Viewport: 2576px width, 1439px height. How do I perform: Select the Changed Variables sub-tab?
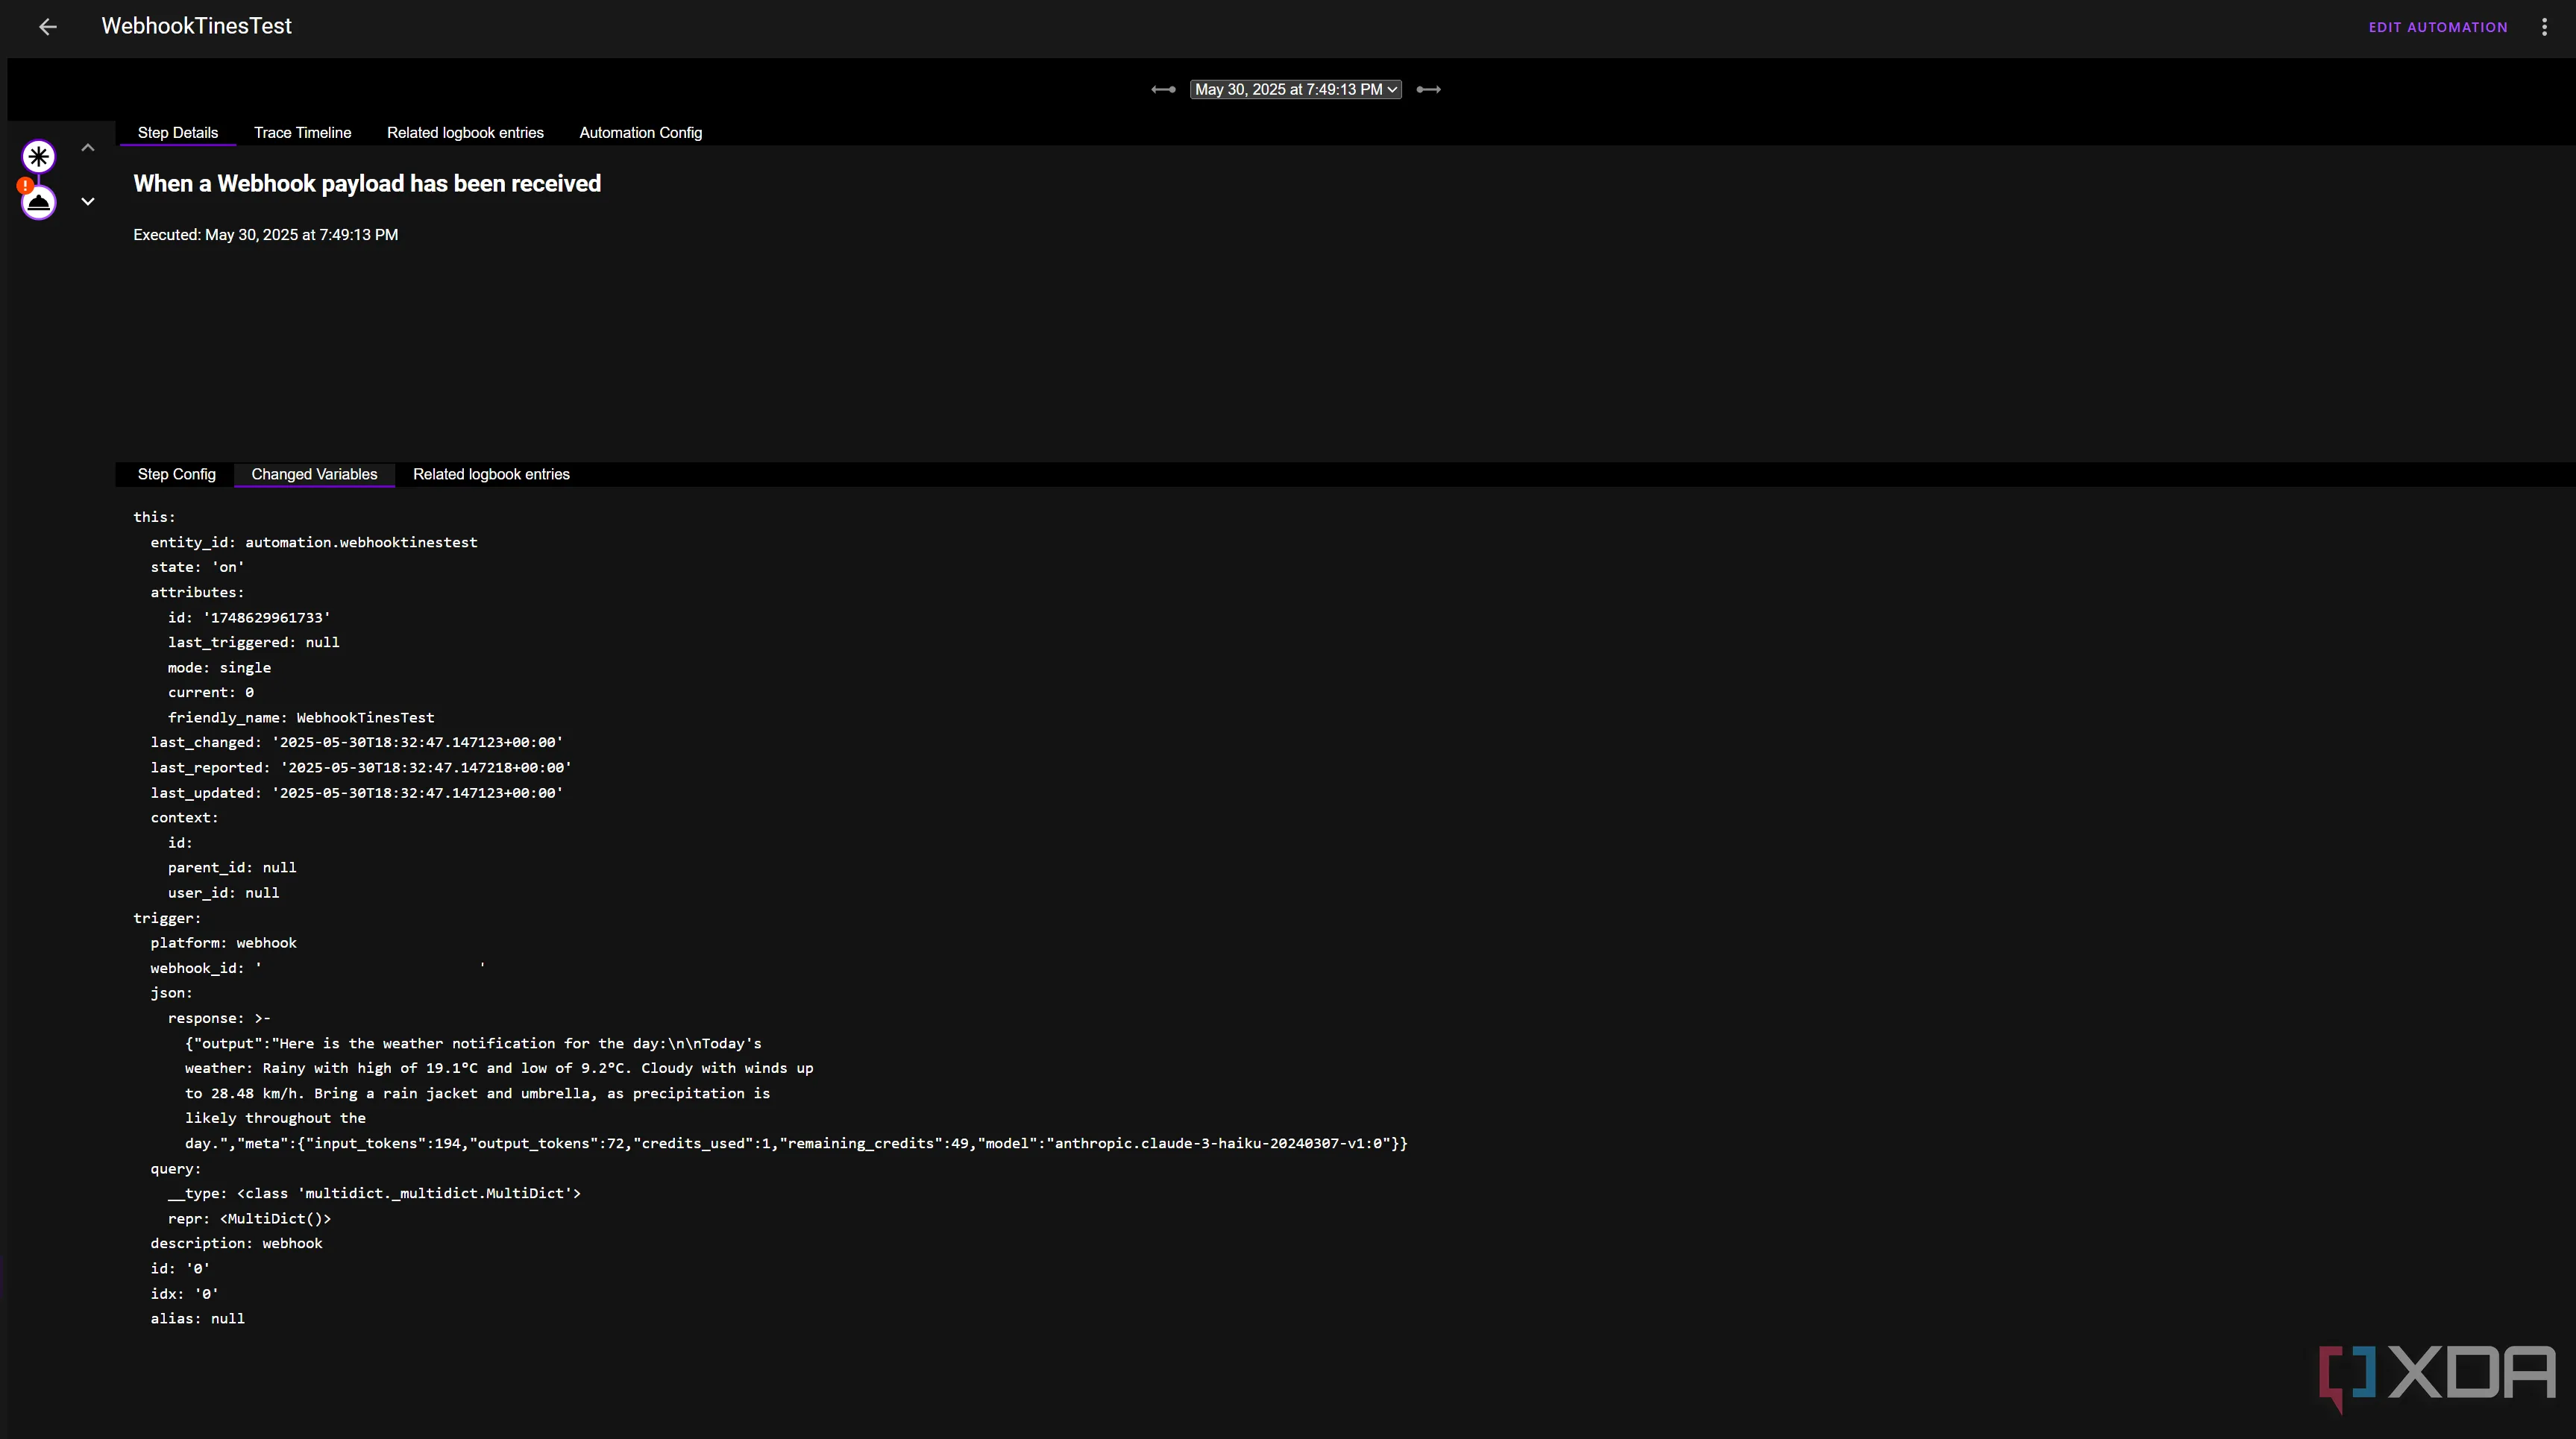tap(314, 474)
